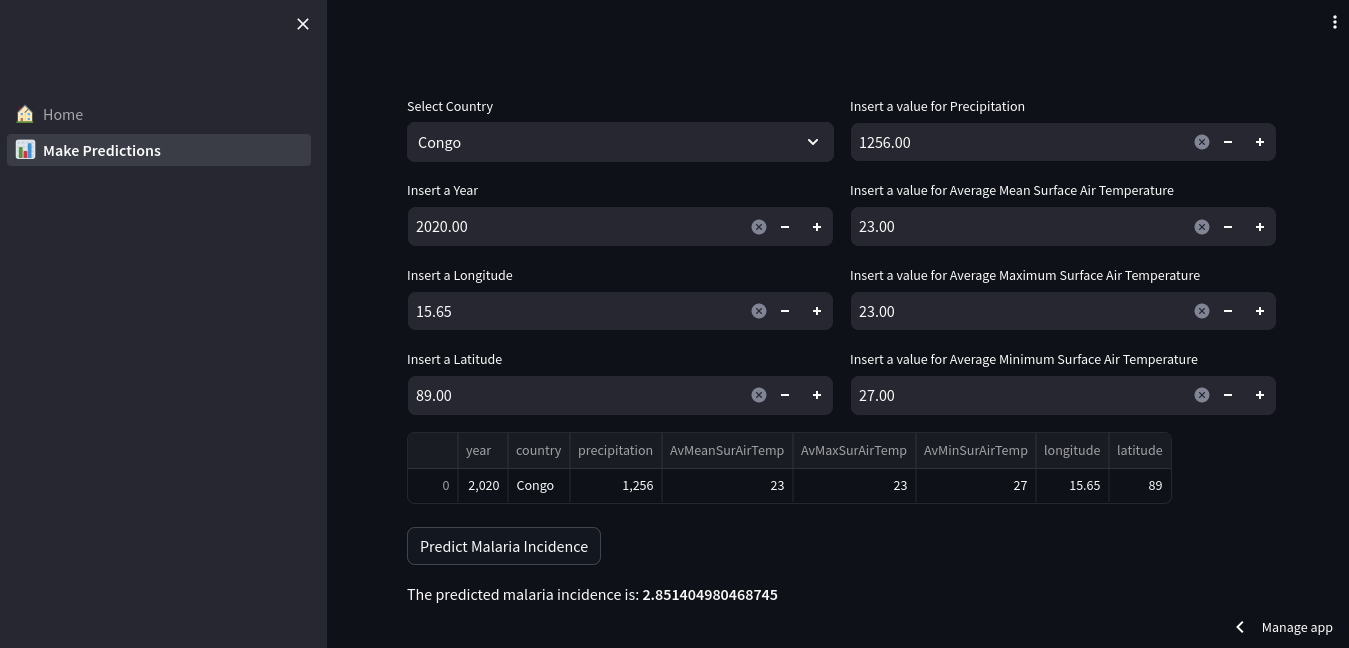Clear the Latitude field value
This screenshot has width=1349, height=648.
click(x=758, y=395)
